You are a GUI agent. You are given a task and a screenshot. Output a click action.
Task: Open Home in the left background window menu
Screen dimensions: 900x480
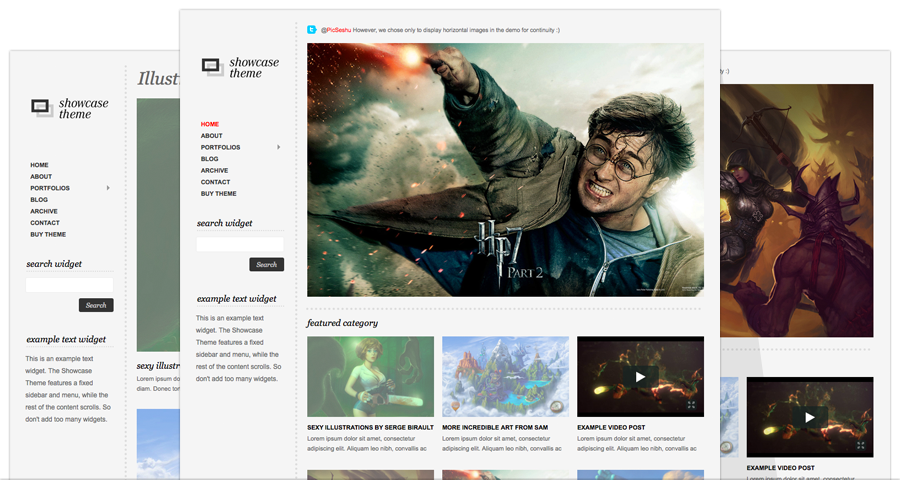(x=39, y=165)
